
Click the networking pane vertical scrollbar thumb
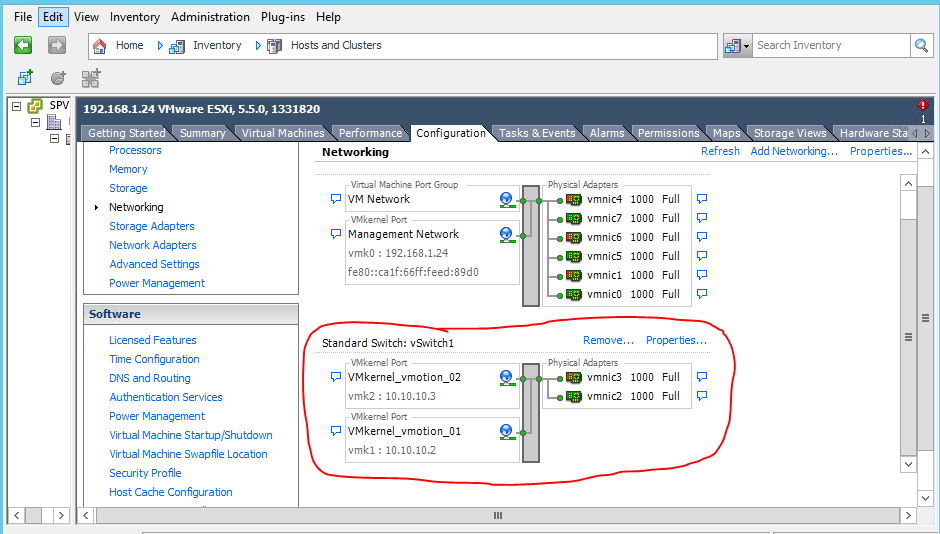tap(908, 337)
